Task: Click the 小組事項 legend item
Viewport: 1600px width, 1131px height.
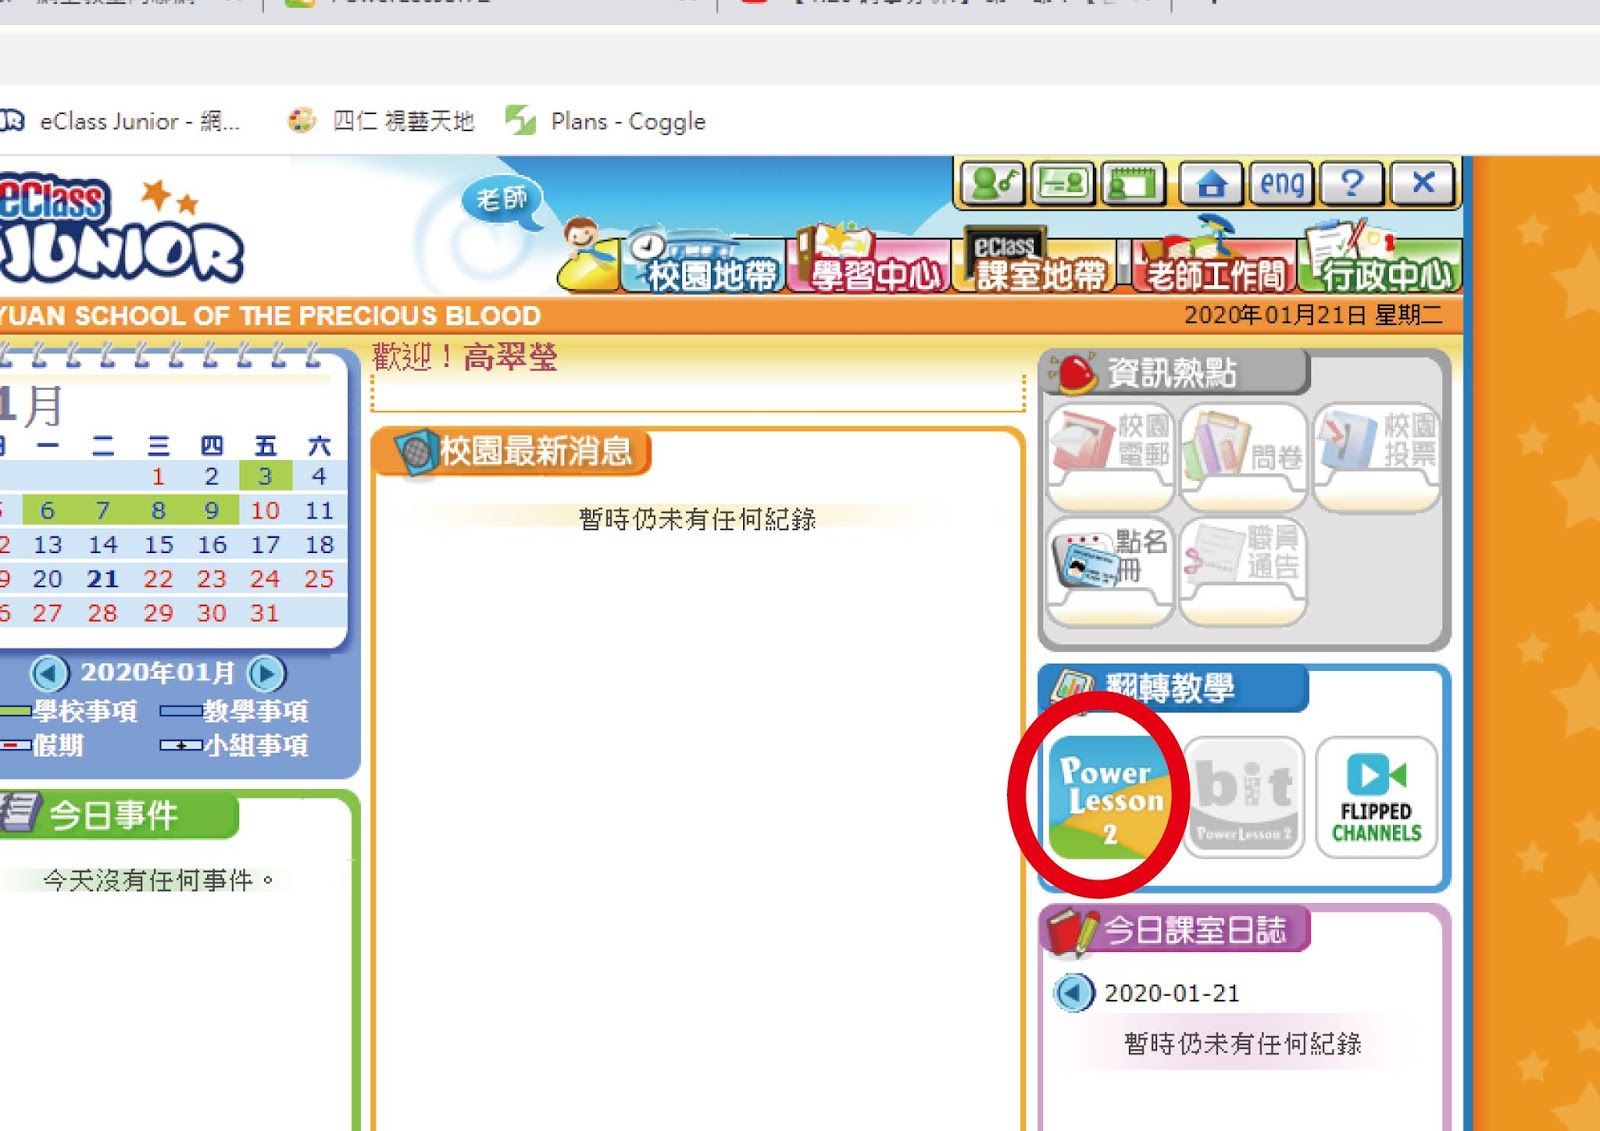Action: point(234,745)
